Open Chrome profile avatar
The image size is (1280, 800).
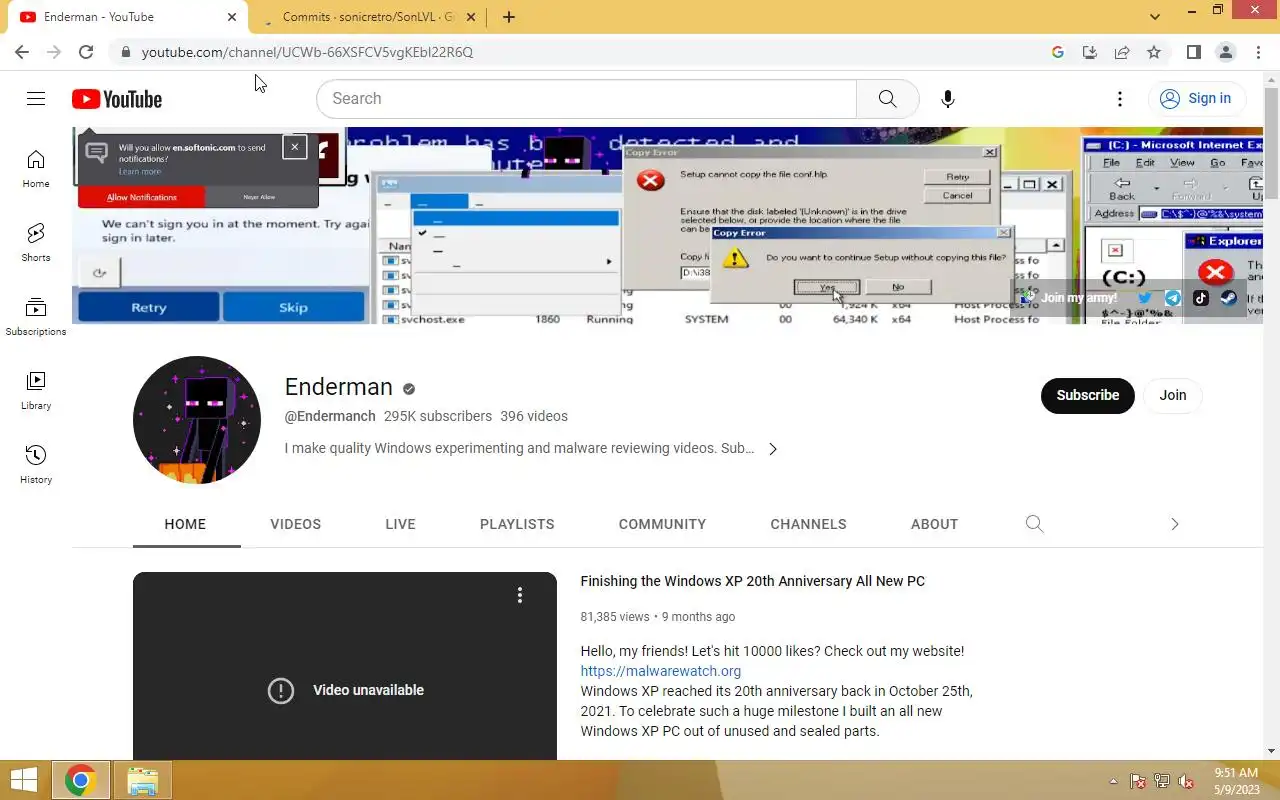[1225, 52]
